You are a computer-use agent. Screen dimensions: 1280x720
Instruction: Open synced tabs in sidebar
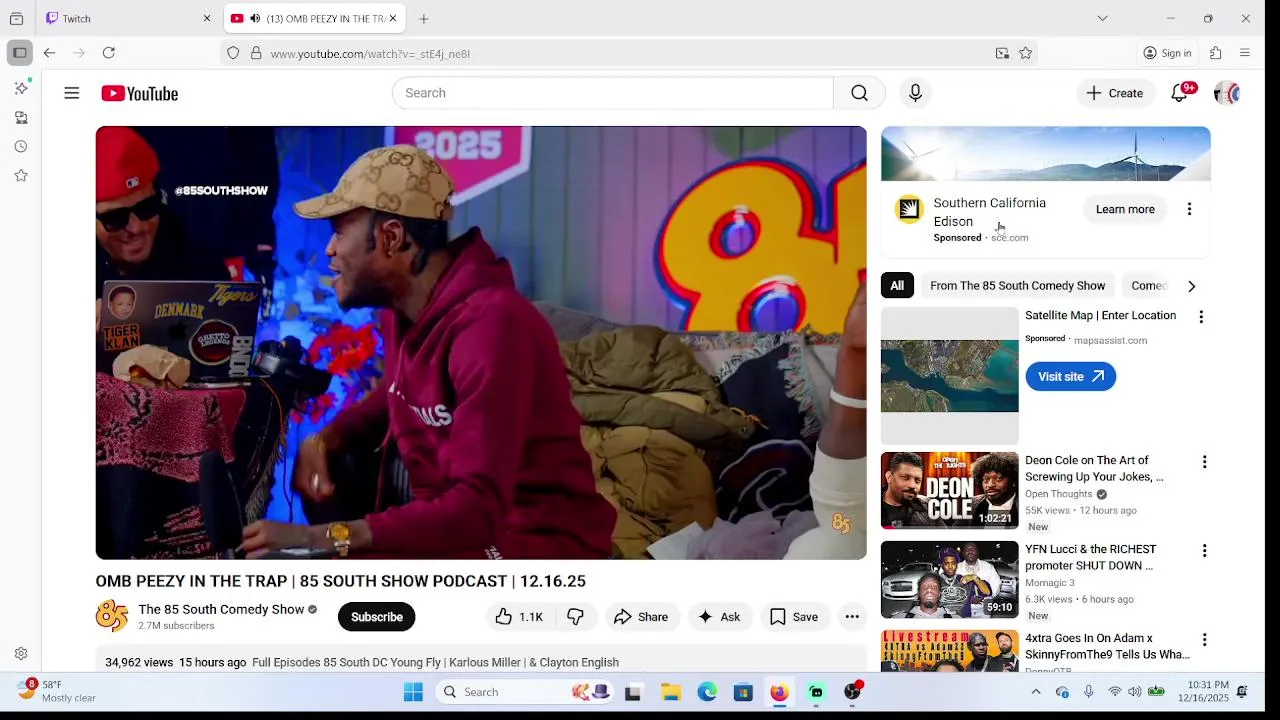coord(20,117)
